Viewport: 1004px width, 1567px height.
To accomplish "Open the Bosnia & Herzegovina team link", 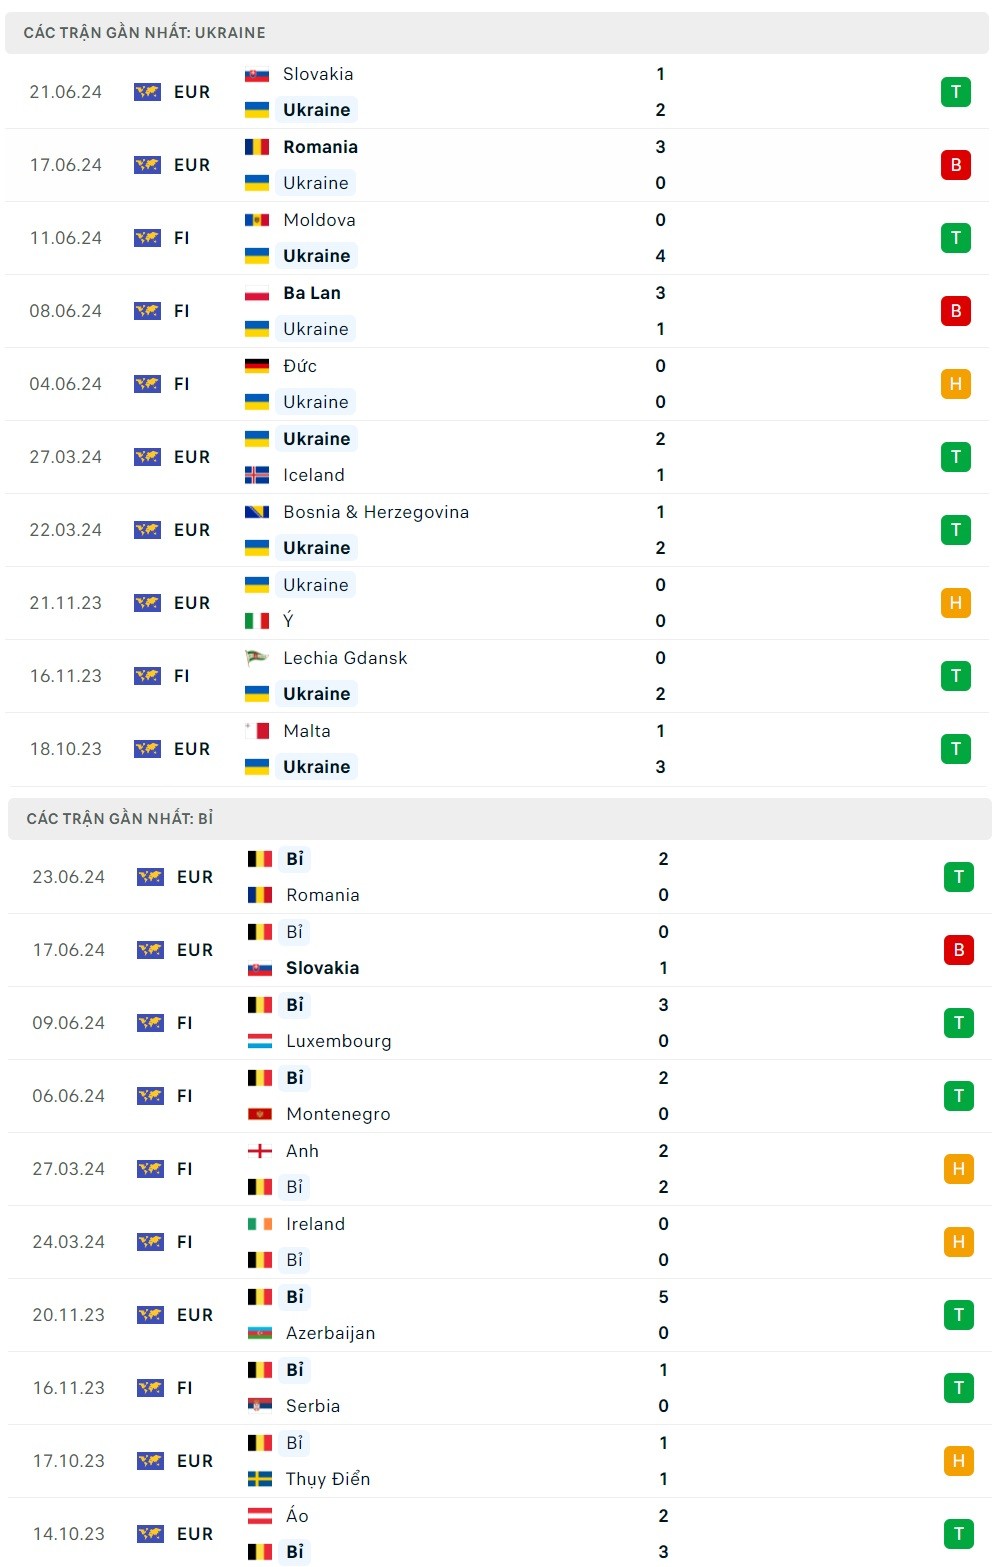I will tap(375, 512).
